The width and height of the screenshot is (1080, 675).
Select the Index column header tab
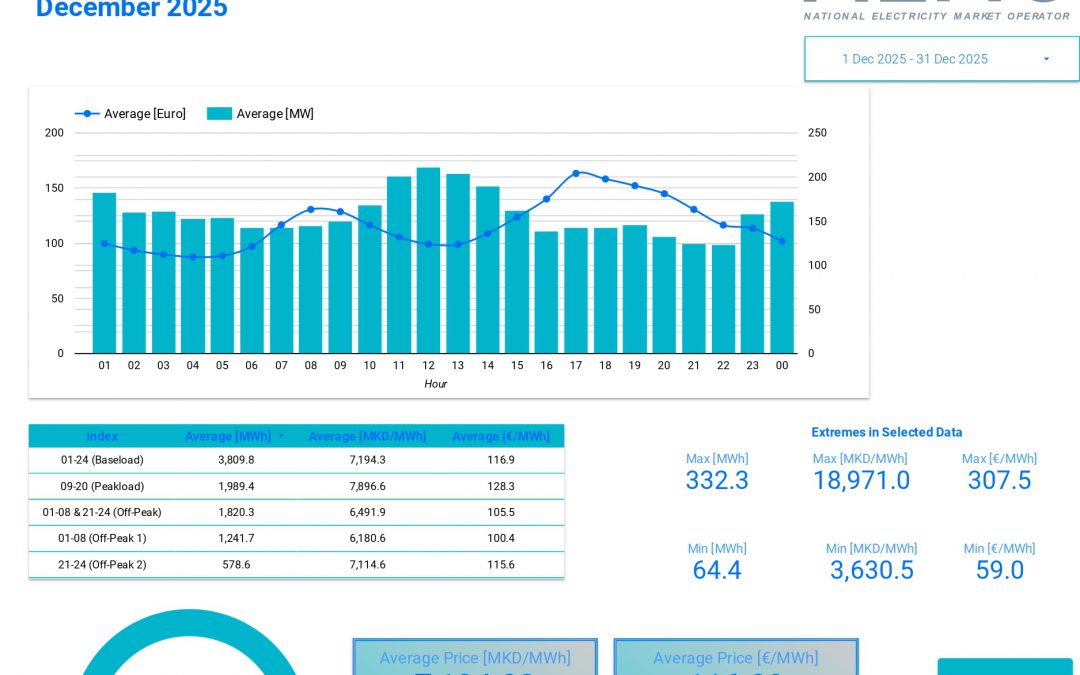coord(102,436)
